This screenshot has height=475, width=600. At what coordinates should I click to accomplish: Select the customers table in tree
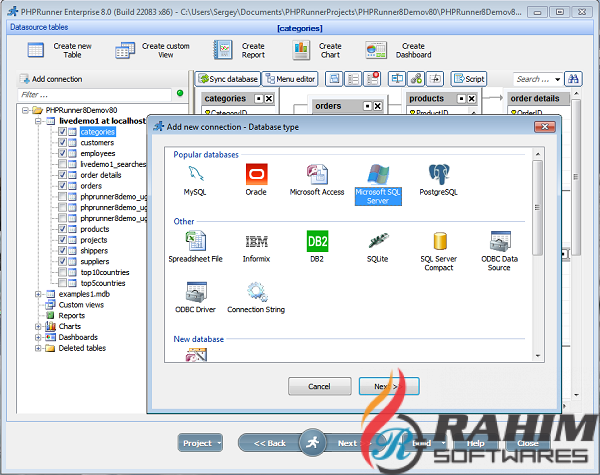coord(97,142)
